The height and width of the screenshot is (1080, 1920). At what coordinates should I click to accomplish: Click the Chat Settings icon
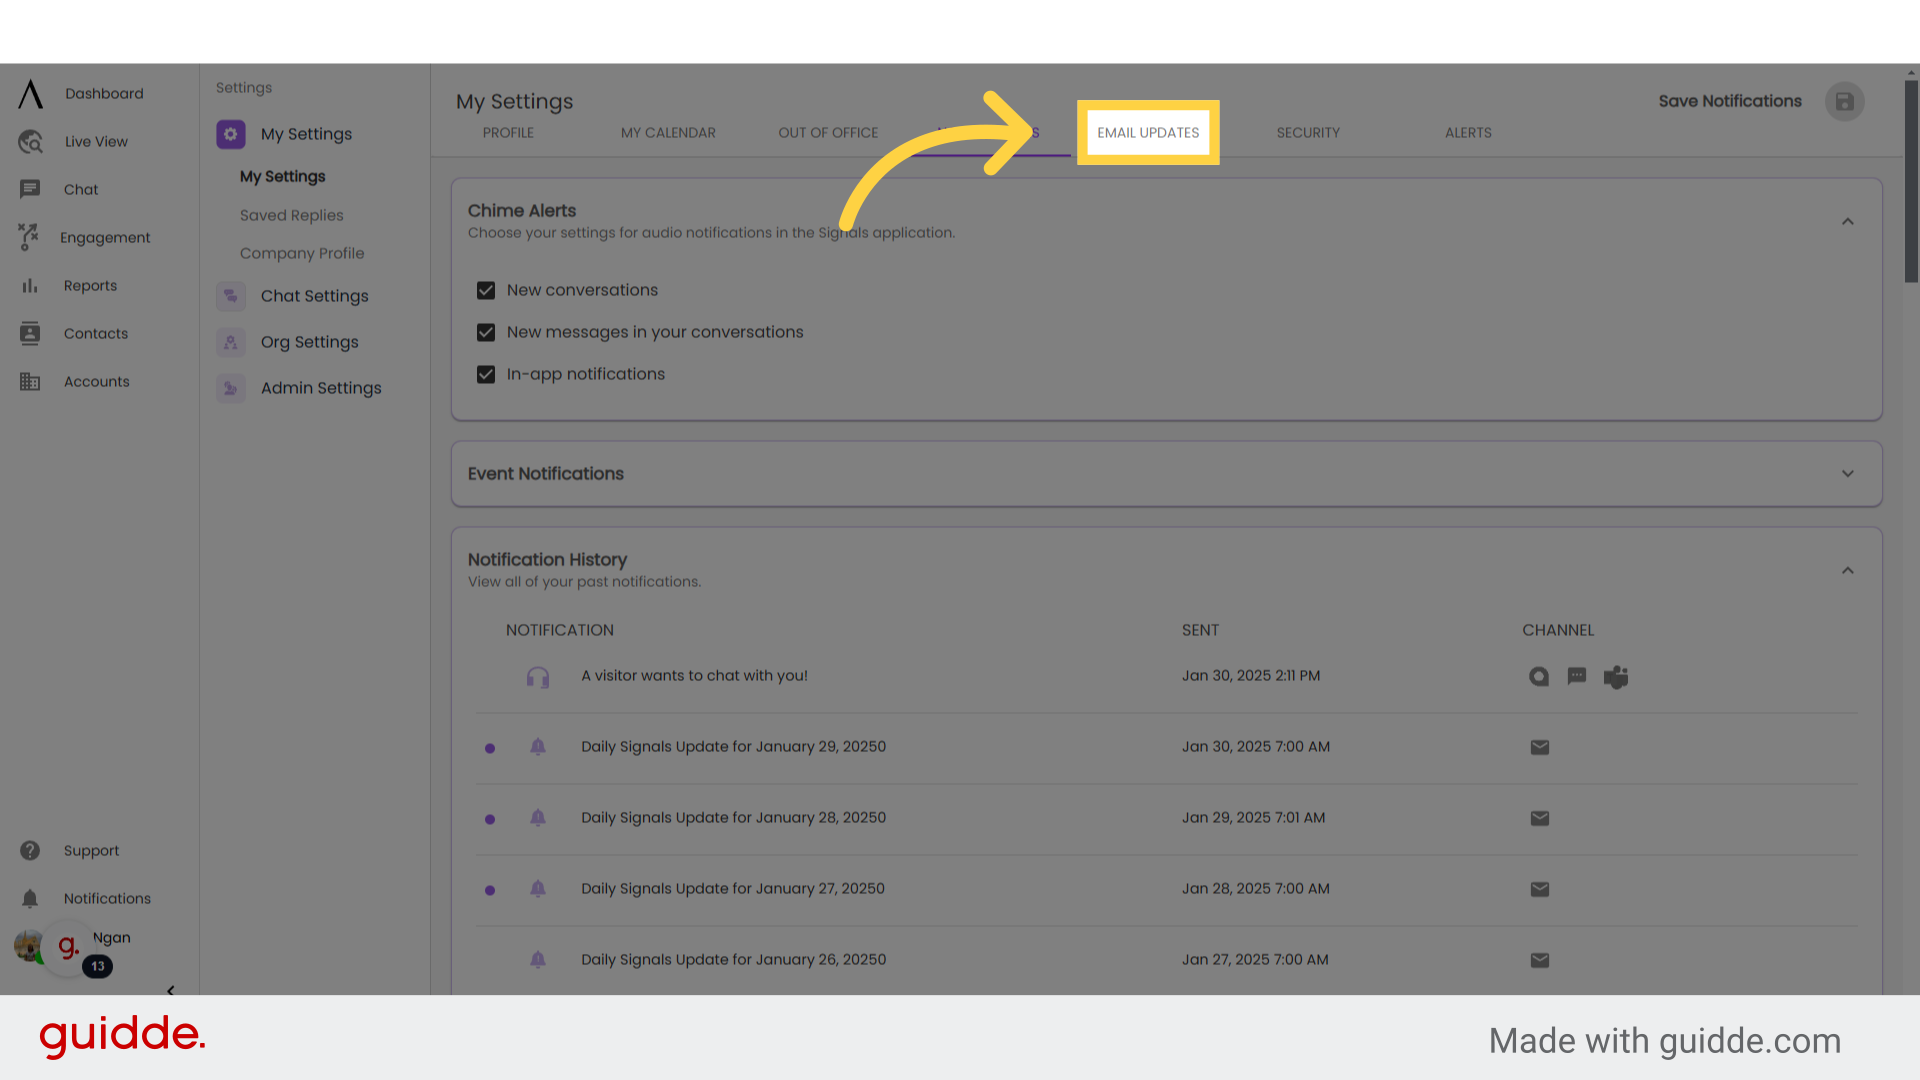(x=231, y=296)
